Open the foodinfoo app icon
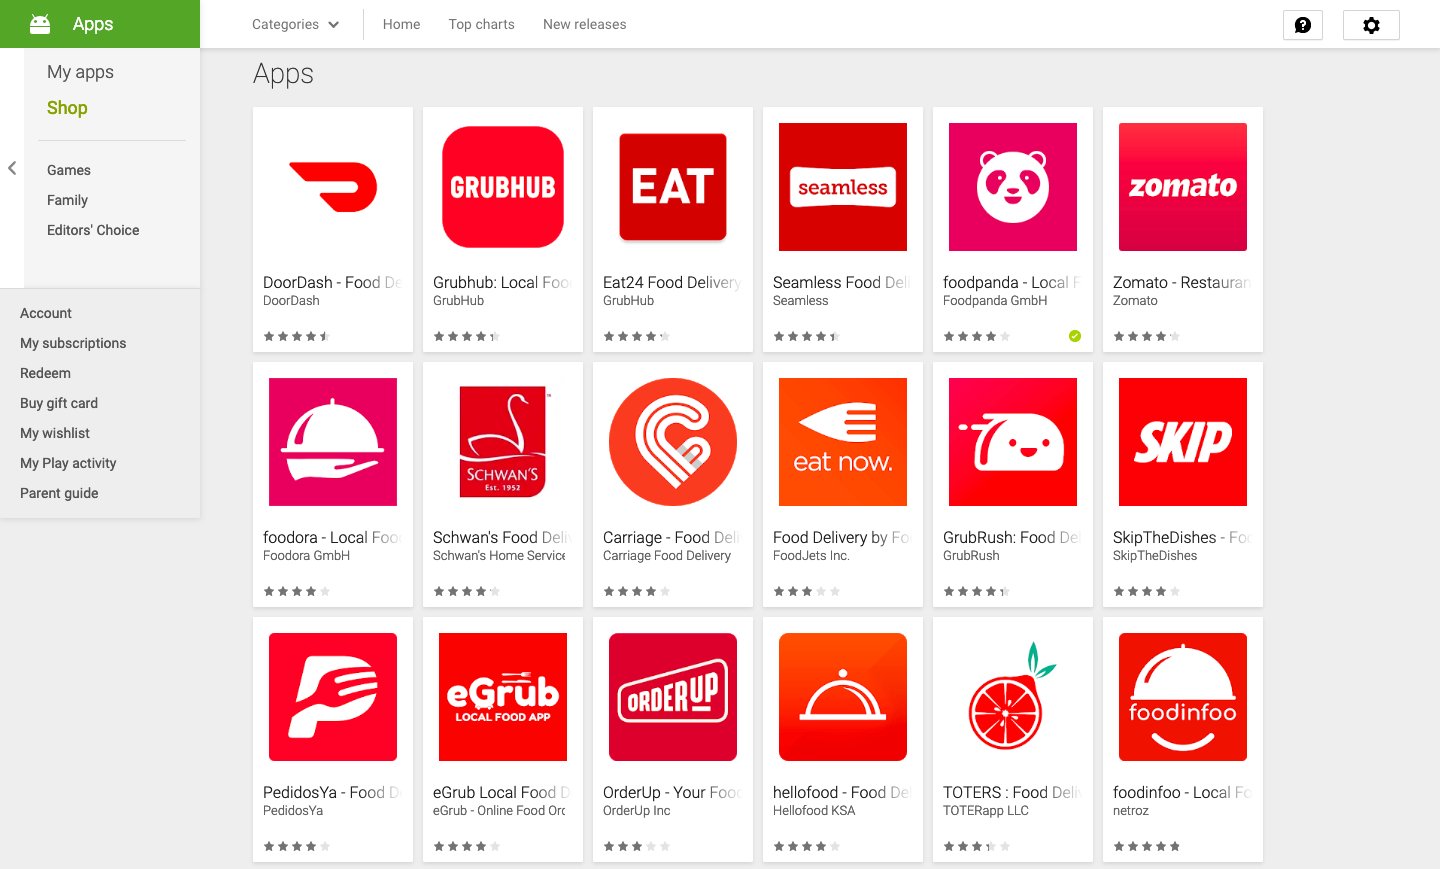The width and height of the screenshot is (1440, 869). (1183, 697)
